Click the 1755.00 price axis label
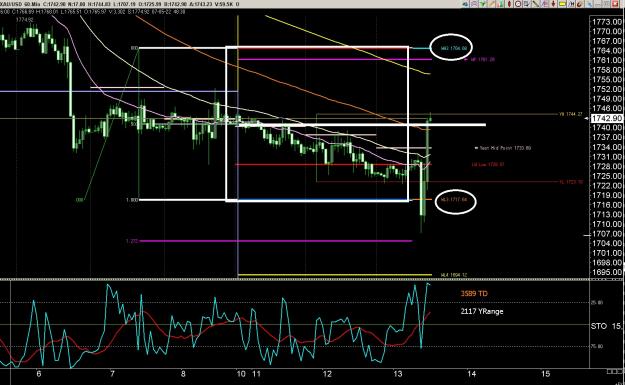The height and width of the screenshot is (385, 625). tap(607, 80)
